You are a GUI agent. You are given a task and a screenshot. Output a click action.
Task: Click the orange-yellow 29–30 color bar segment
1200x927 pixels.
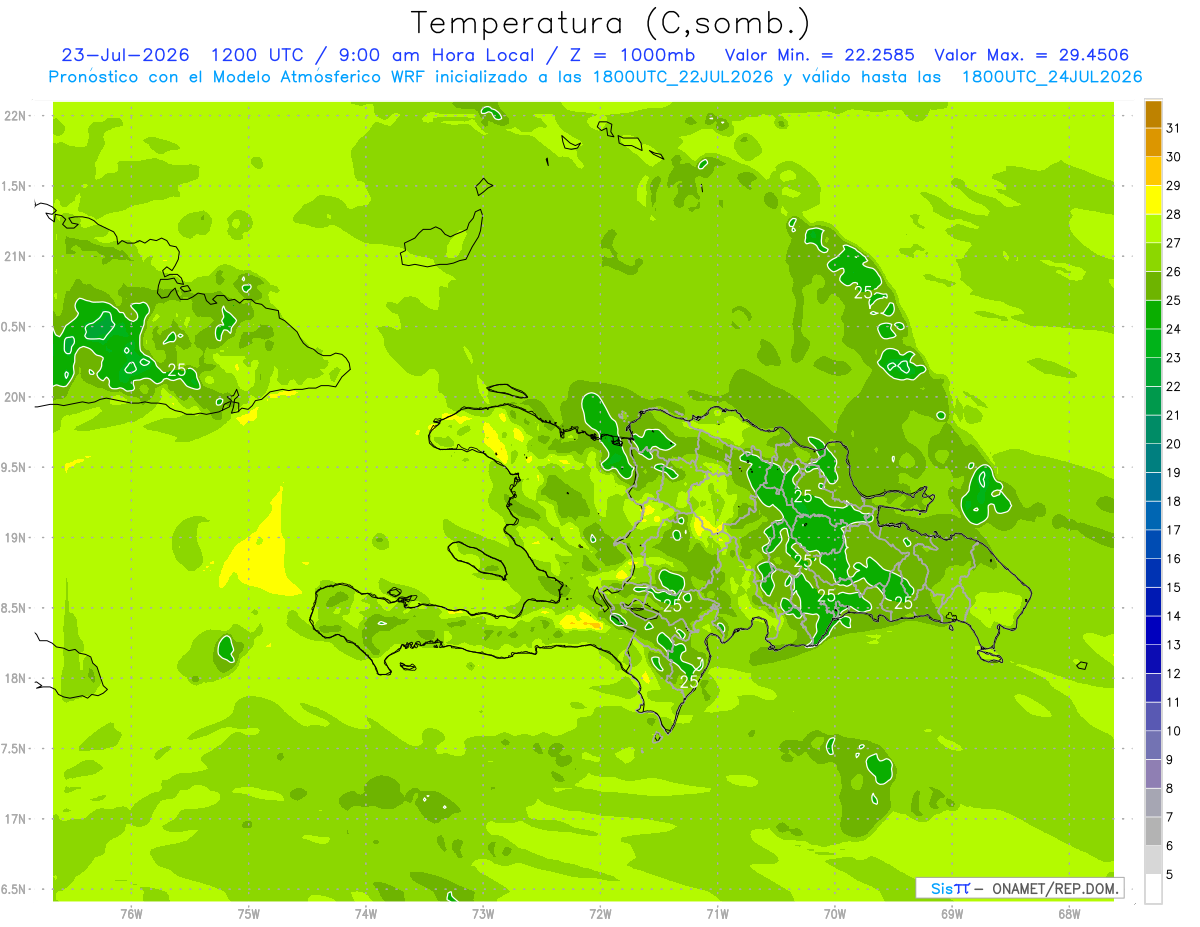tap(1153, 171)
